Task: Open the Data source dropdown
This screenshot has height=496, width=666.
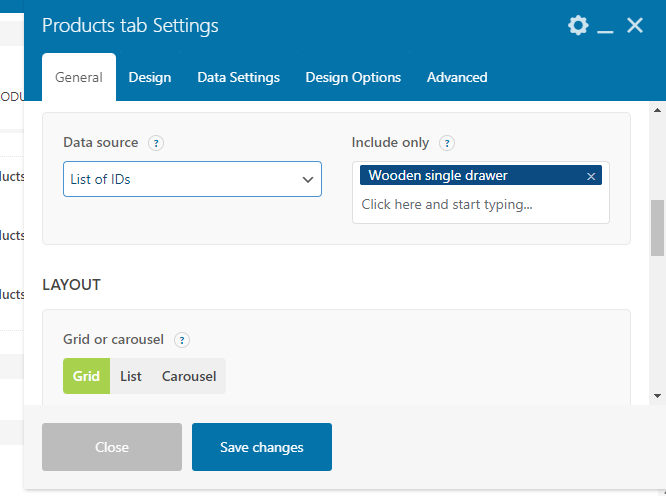Action: (x=192, y=180)
